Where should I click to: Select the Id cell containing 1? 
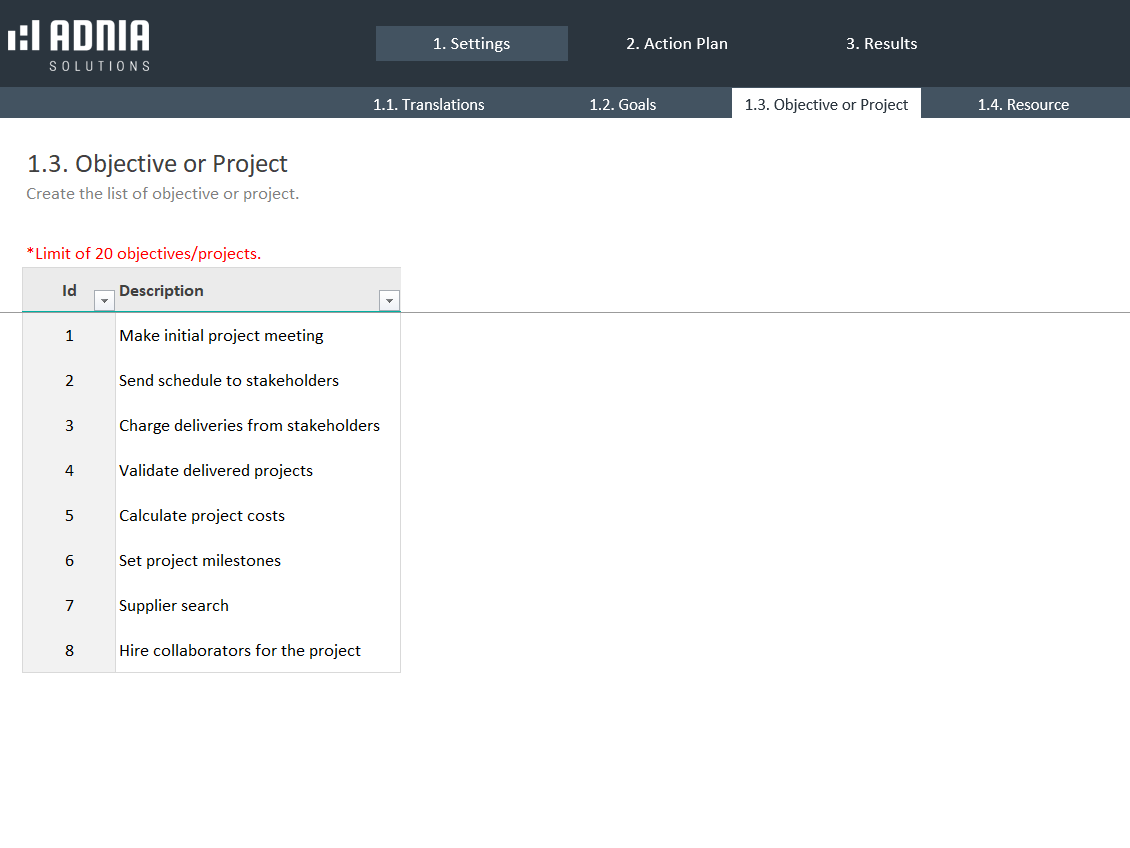coord(69,336)
